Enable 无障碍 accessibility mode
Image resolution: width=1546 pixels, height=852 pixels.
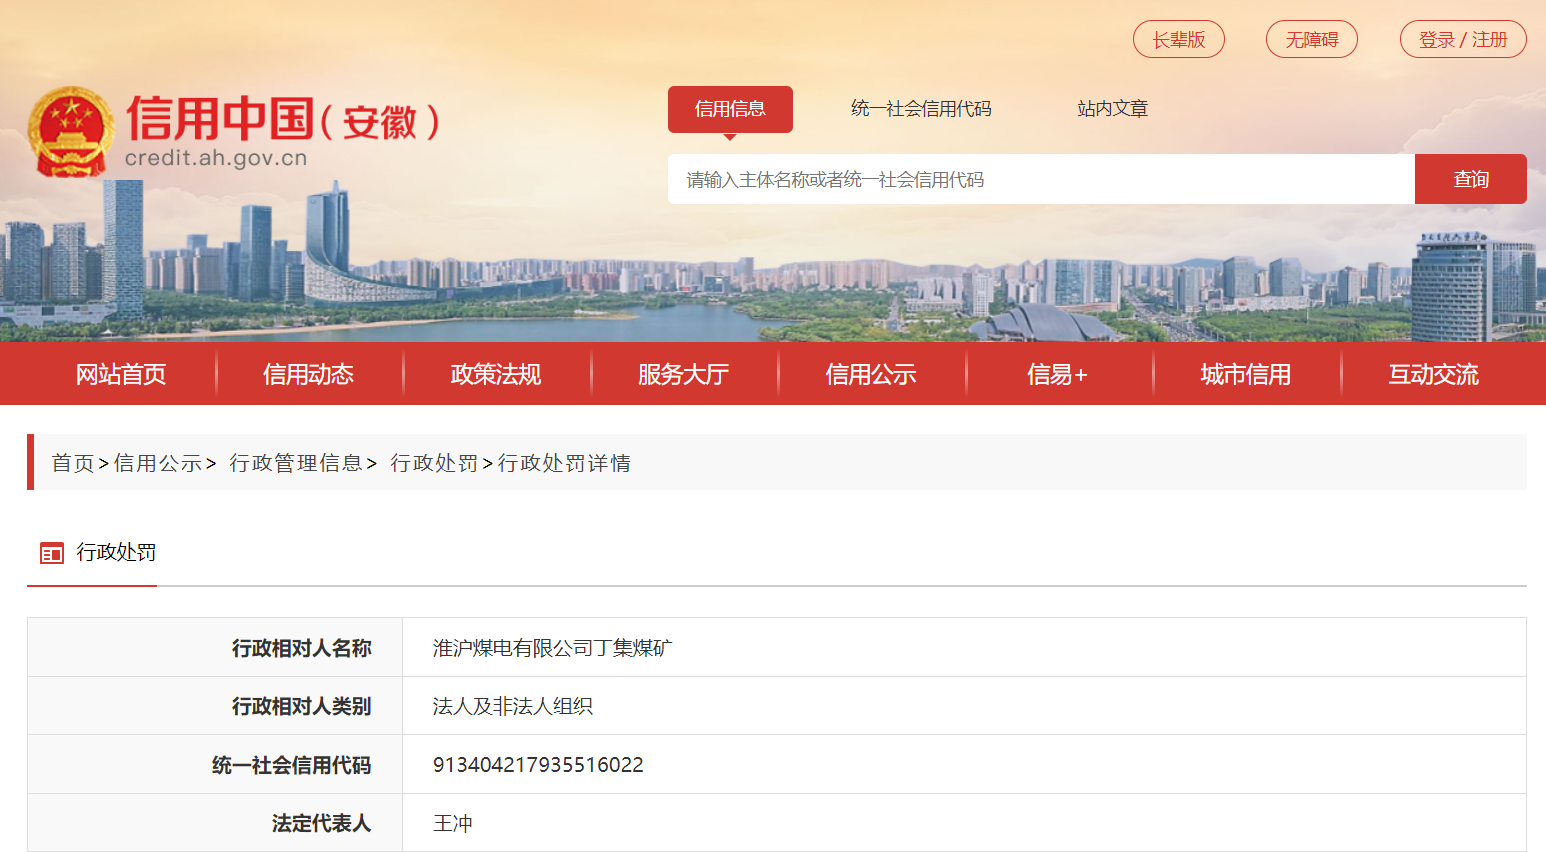(x=1311, y=40)
